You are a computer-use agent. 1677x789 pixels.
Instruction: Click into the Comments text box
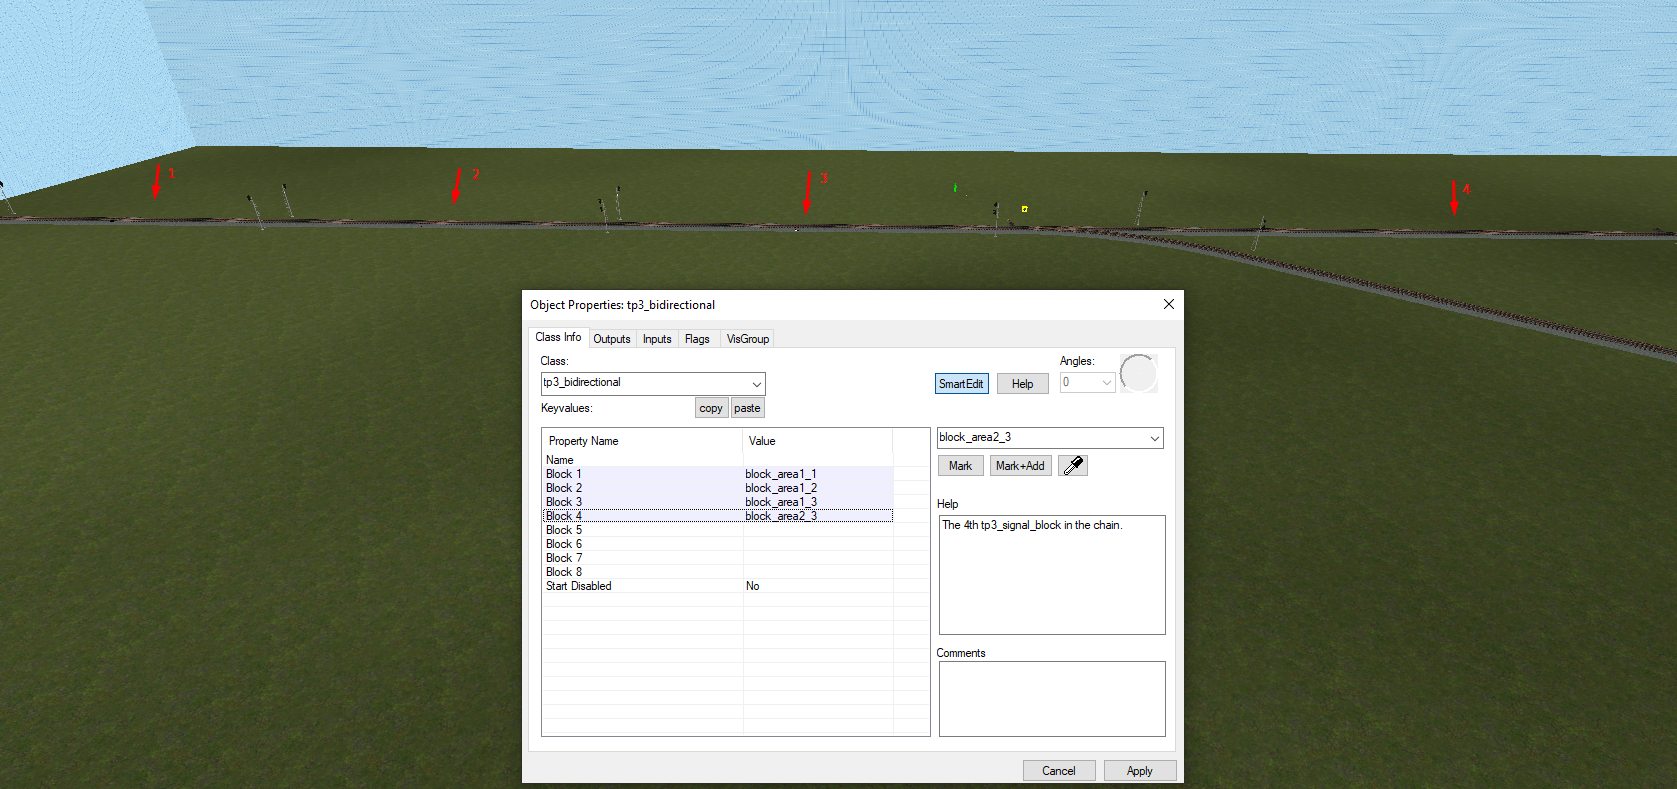[x=1052, y=699]
